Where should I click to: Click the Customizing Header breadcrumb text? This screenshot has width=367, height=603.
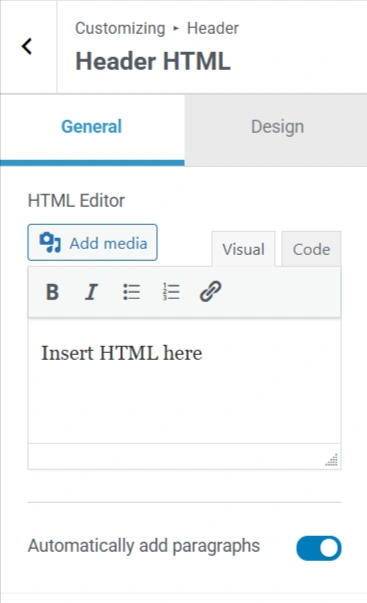[x=157, y=28]
